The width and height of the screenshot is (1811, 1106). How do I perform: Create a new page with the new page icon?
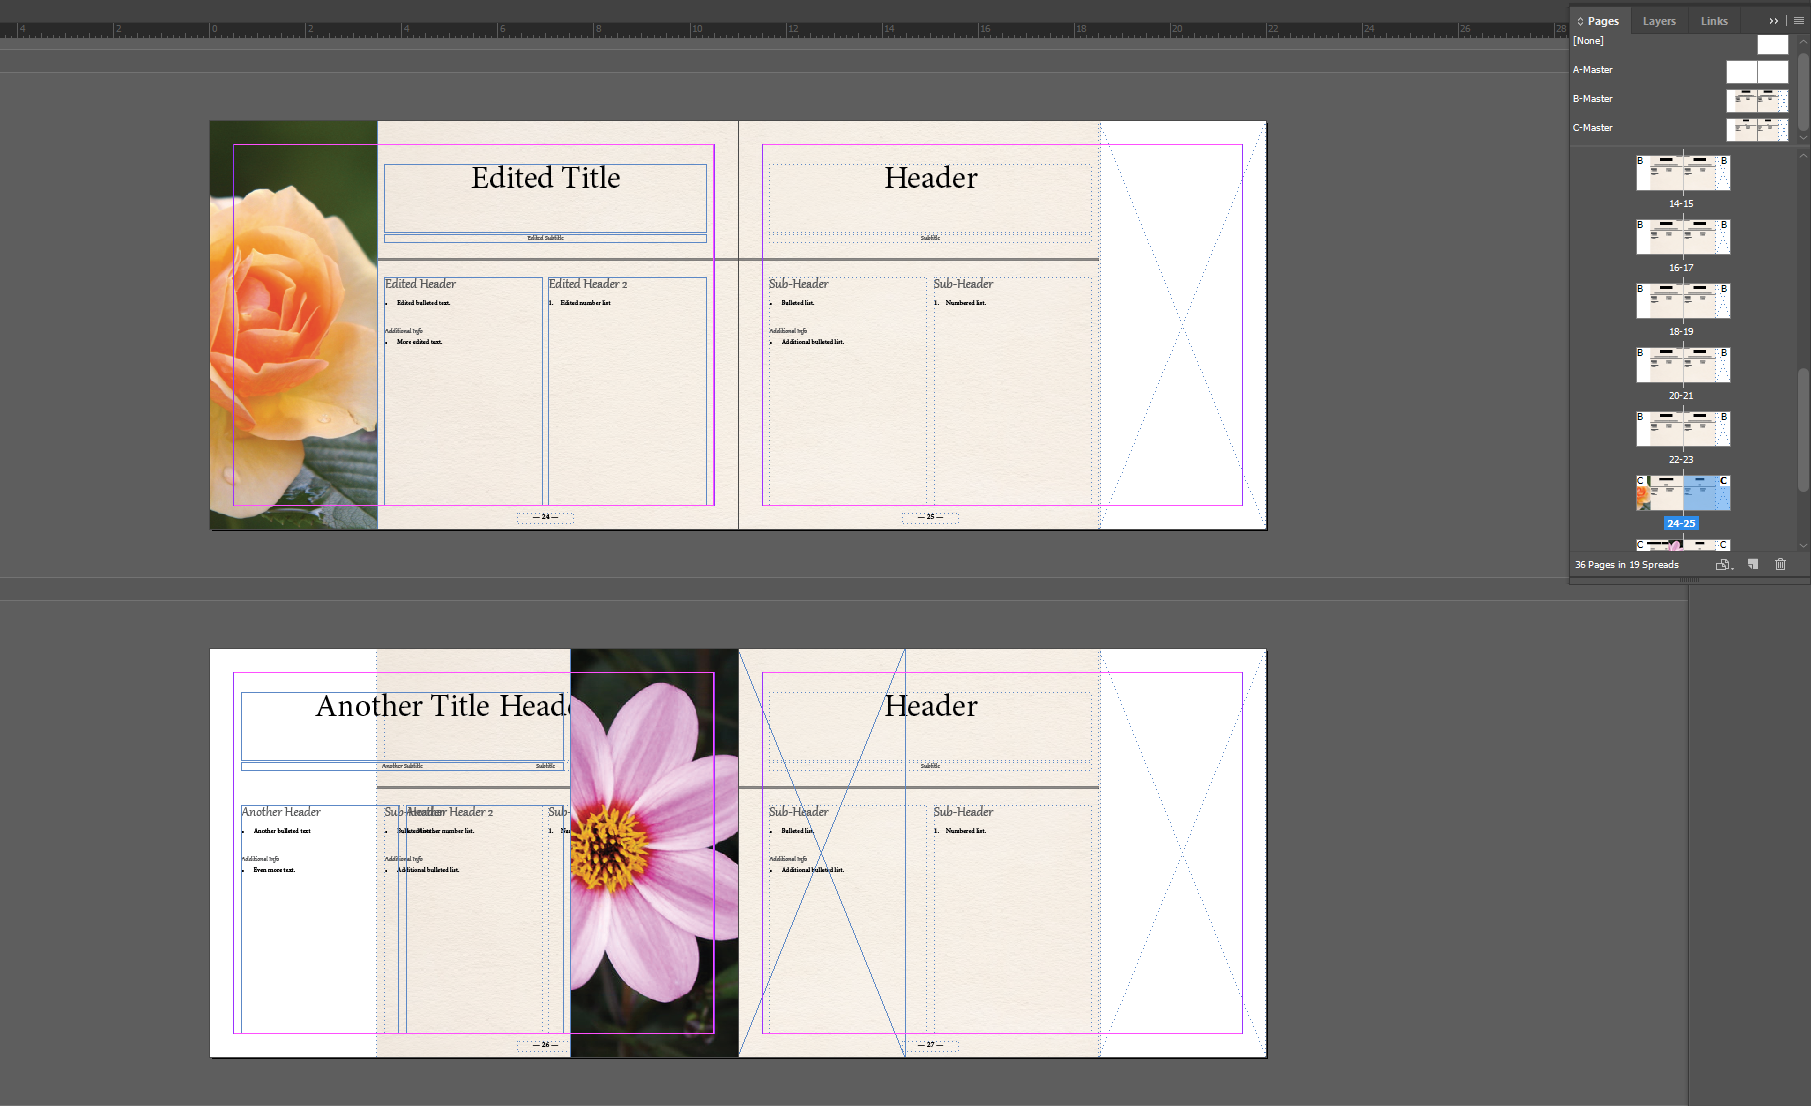pos(1752,564)
